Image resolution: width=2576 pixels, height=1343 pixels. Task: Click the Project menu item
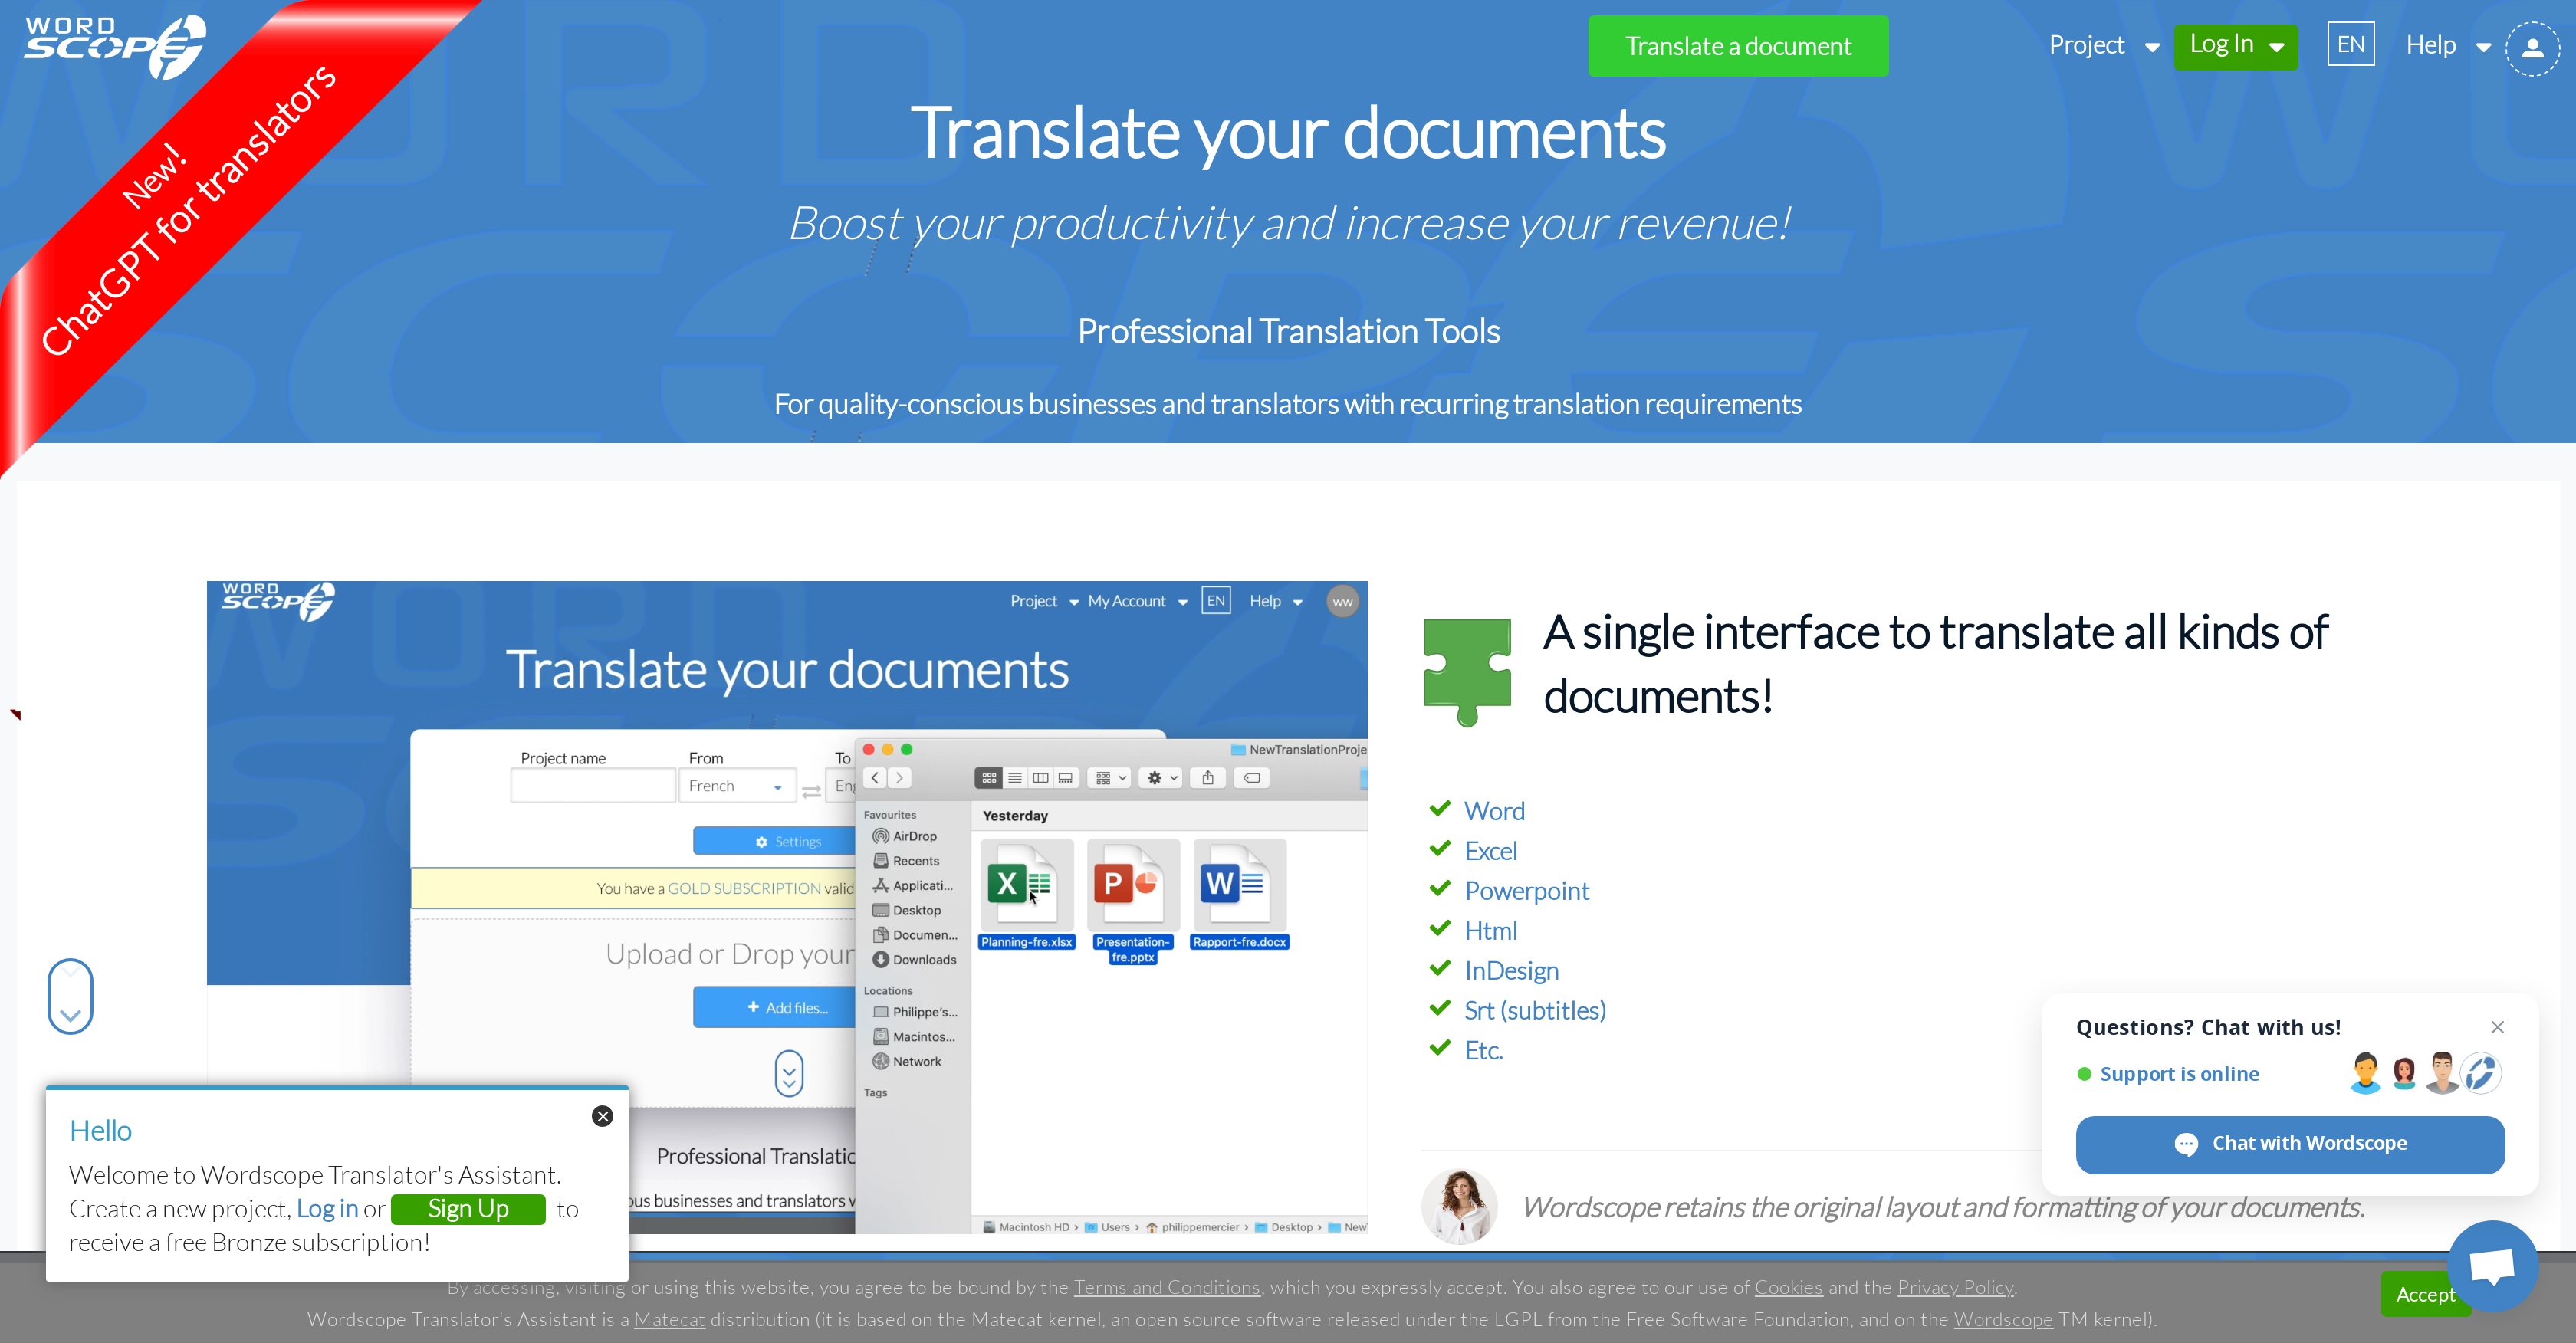[2087, 46]
